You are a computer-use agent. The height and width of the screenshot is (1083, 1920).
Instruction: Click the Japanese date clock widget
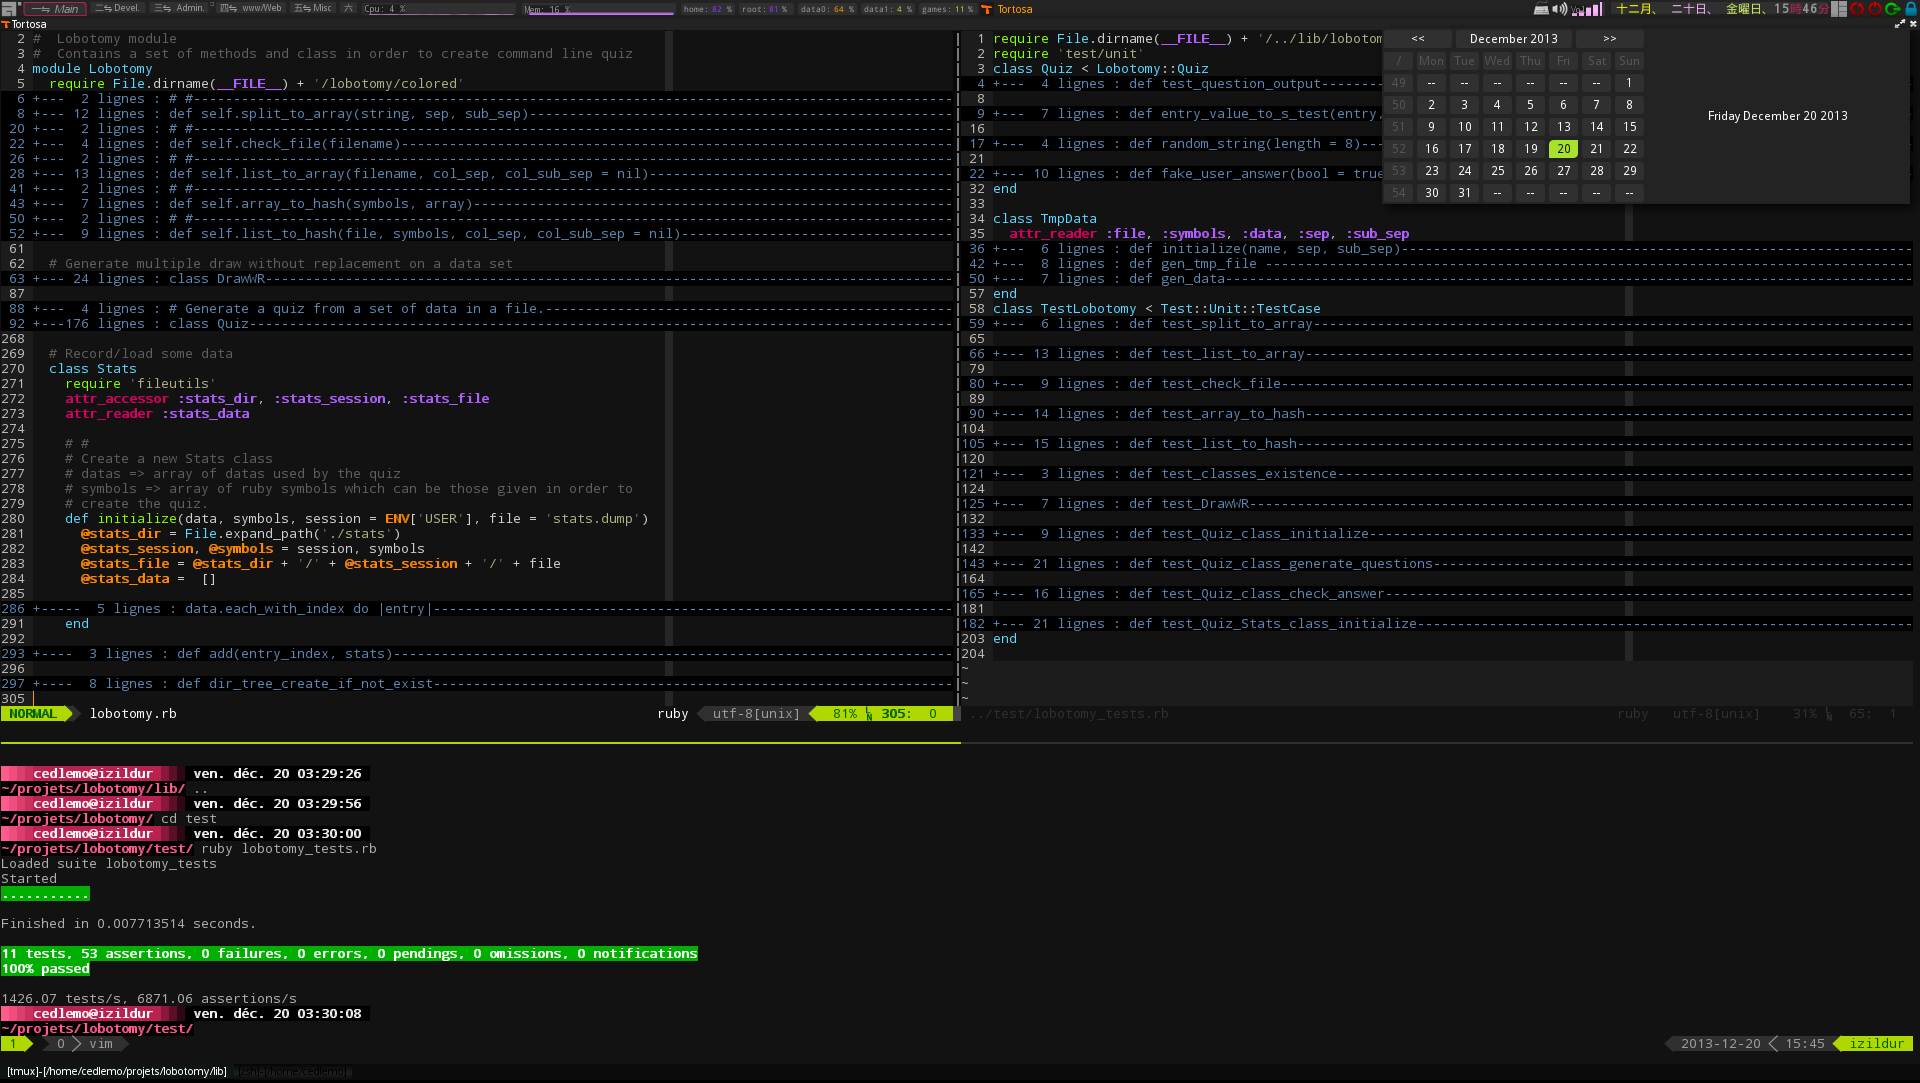(1722, 9)
